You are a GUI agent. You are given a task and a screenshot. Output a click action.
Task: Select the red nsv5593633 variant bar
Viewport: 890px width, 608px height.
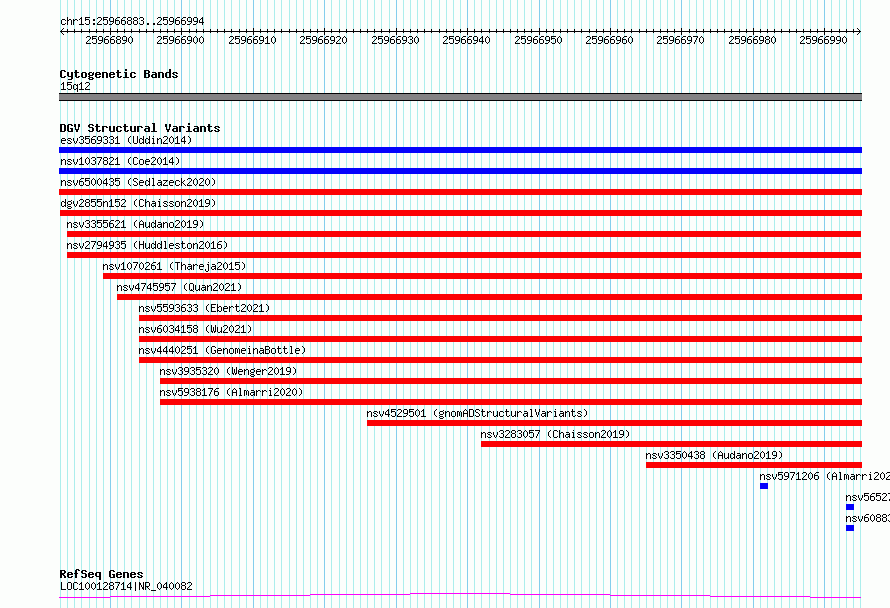point(501,318)
